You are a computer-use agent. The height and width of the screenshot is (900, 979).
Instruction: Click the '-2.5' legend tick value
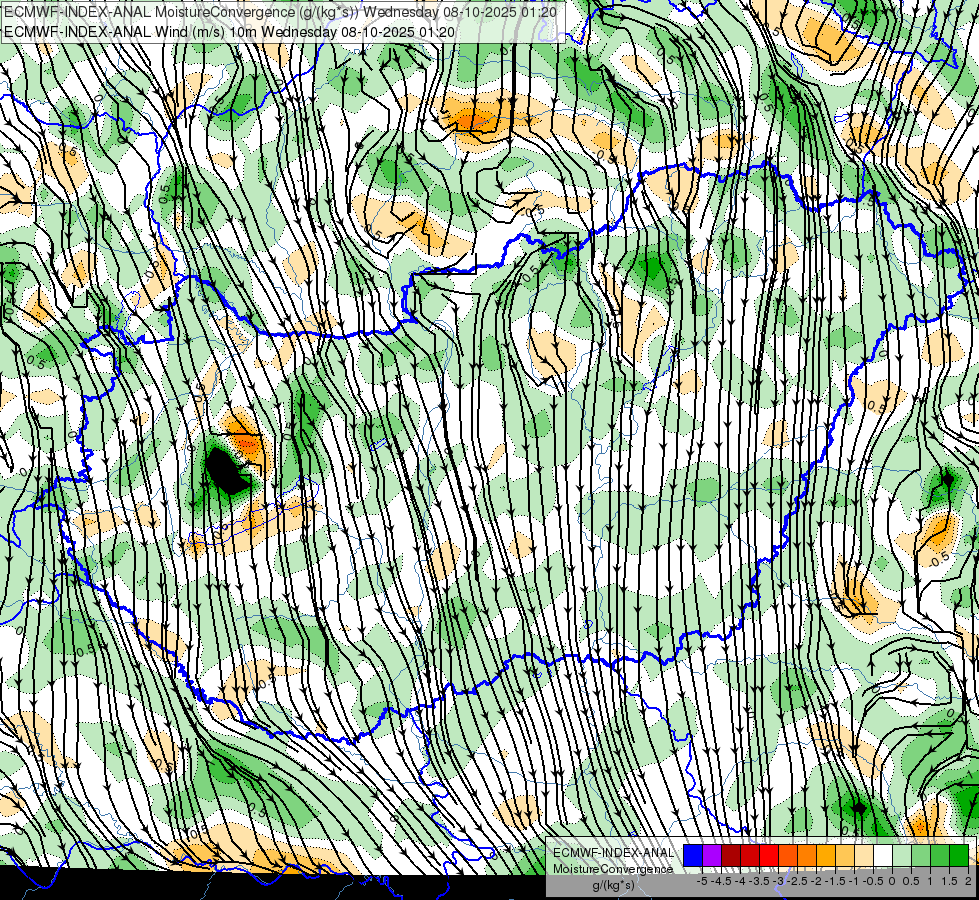click(798, 881)
